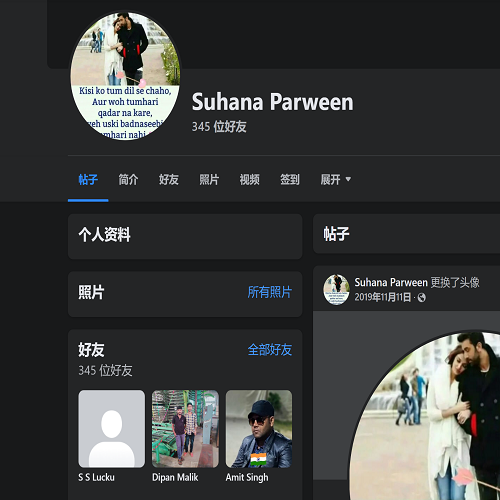
Task: Click the small avatar on the post
Action: 336,289
